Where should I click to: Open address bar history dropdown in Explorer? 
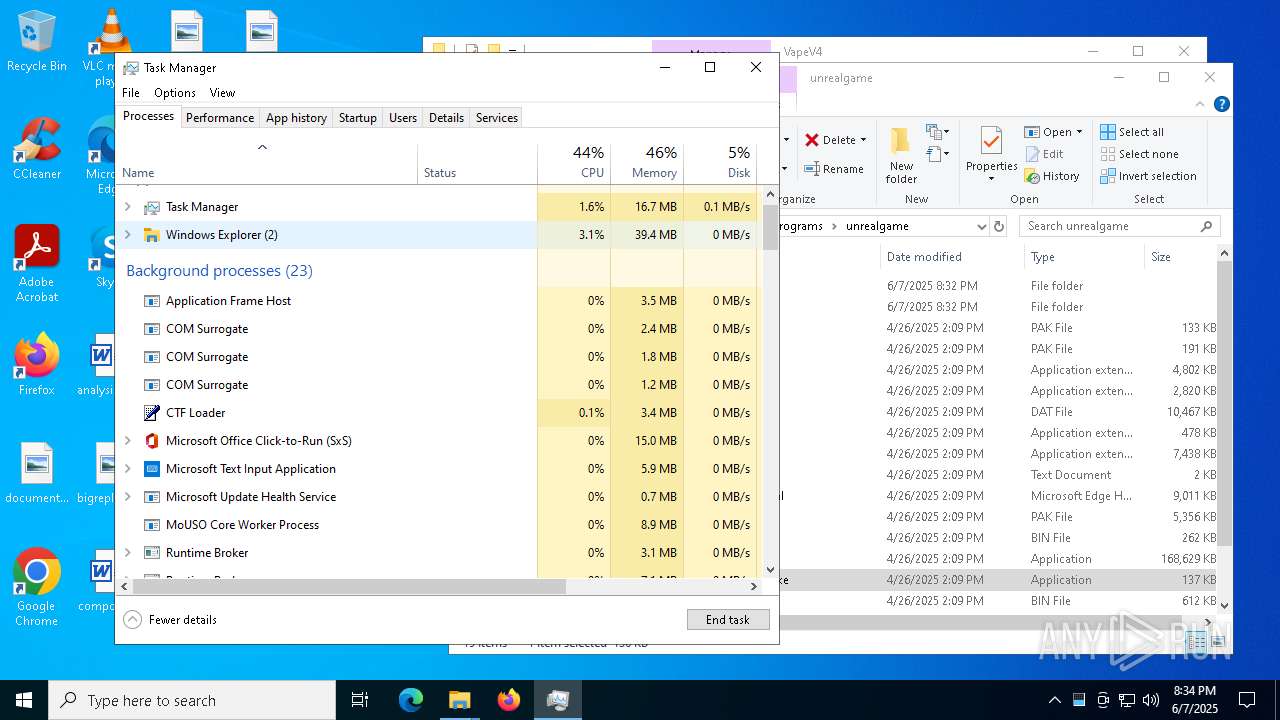coord(981,226)
